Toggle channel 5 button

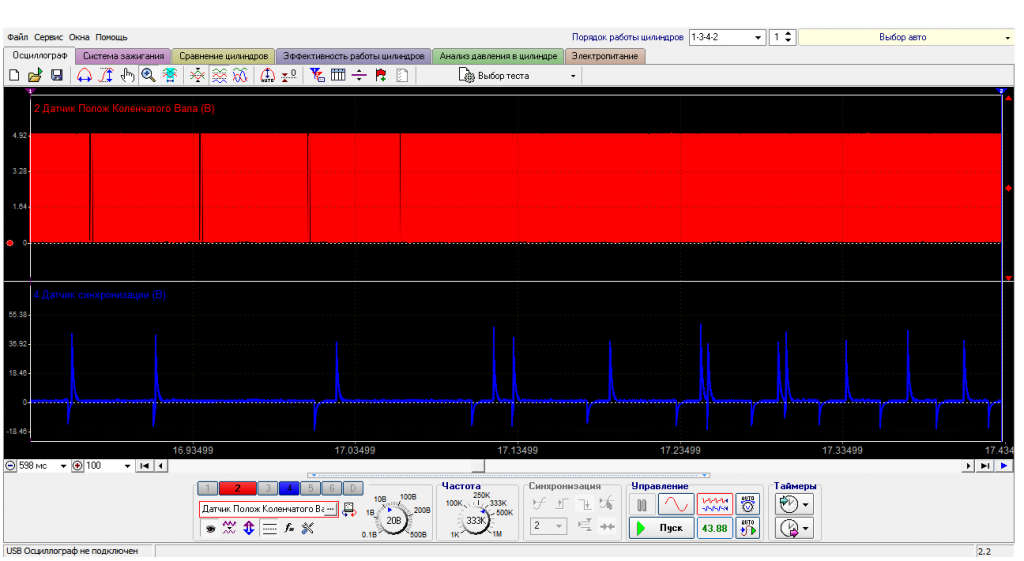tap(311, 488)
